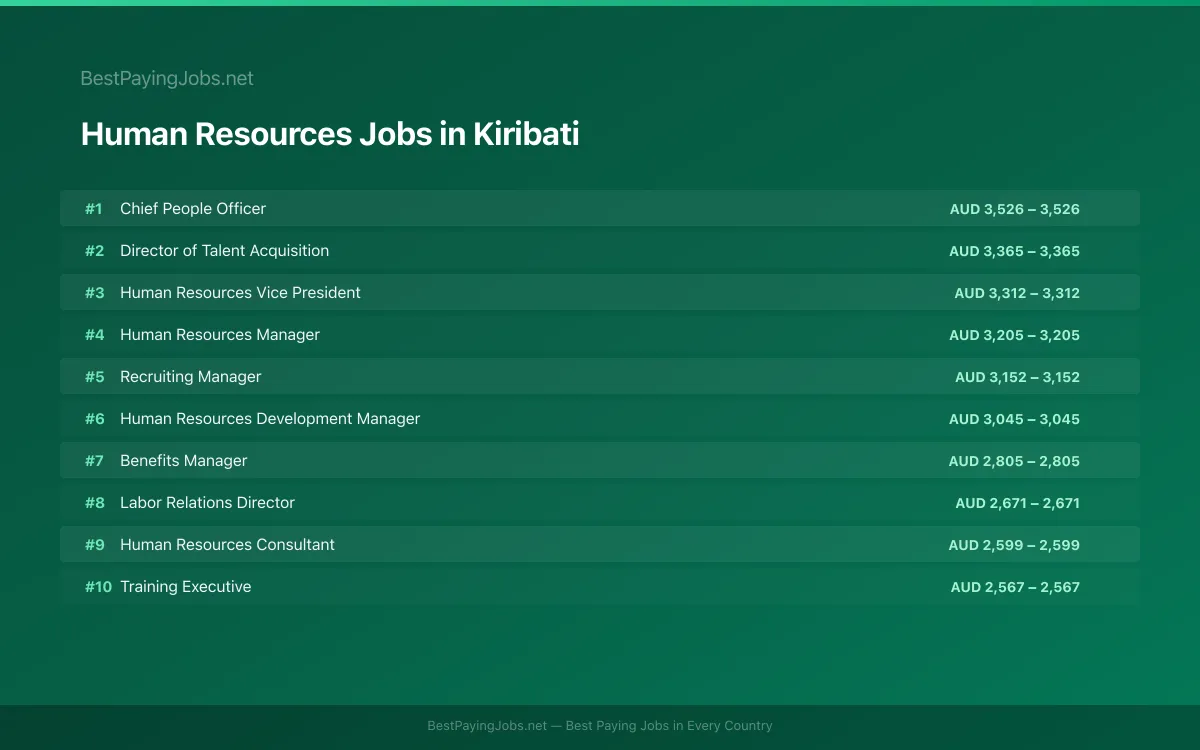This screenshot has width=1200, height=750.
Task: Click the #1 rank number
Action: 93,209
